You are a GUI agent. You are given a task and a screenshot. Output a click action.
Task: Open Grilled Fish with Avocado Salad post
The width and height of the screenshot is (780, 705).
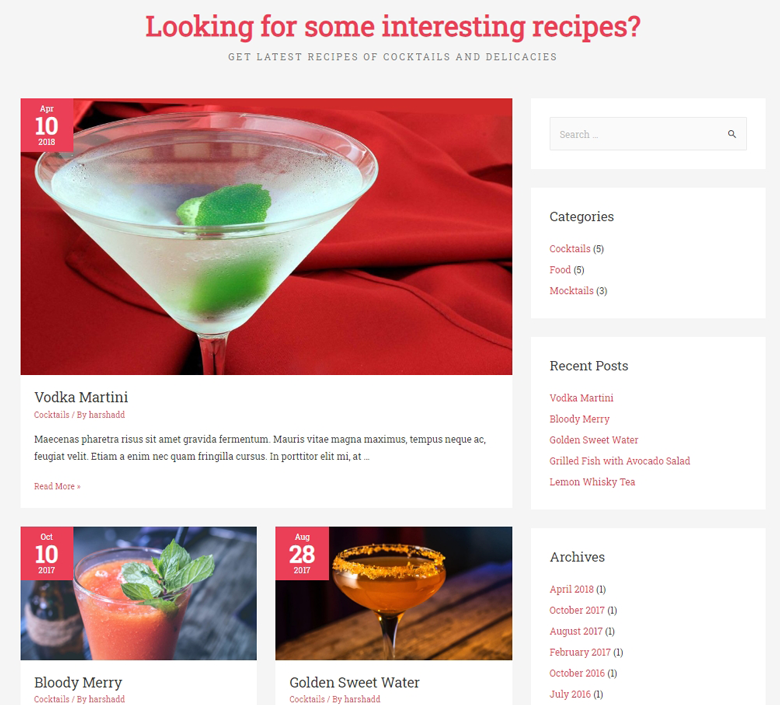(x=619, y=461)
